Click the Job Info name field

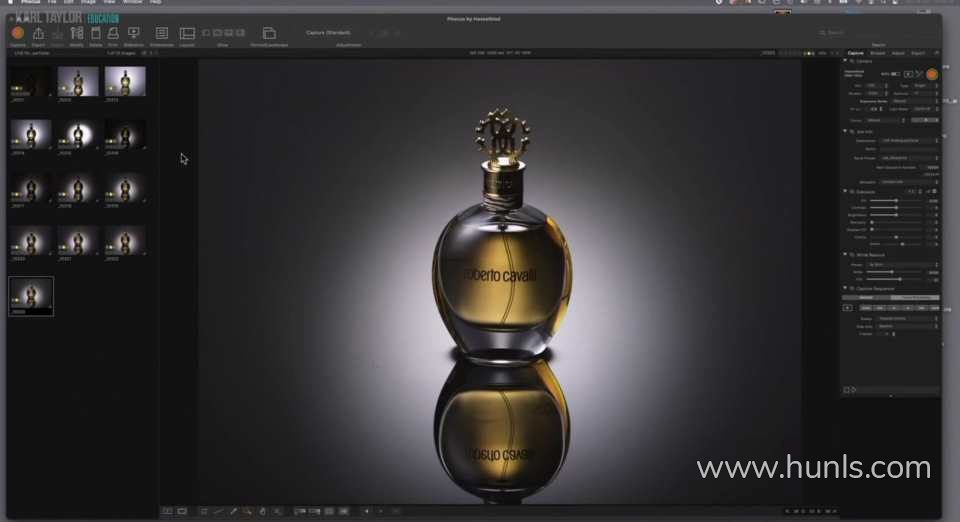pyautogui.click(x=910, y=149)
